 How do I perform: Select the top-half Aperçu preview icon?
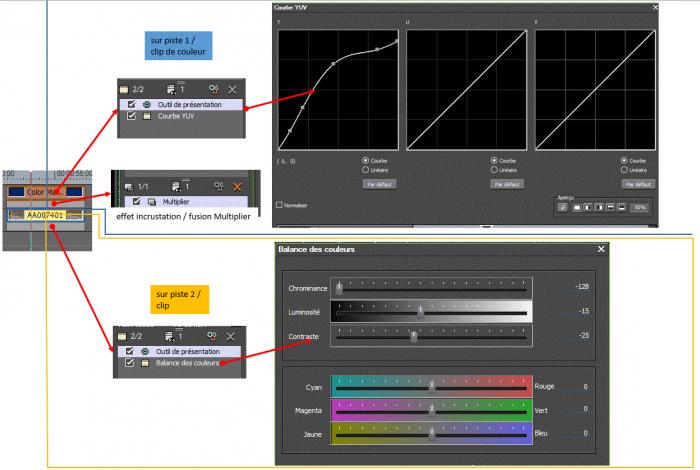coord(610,208)
